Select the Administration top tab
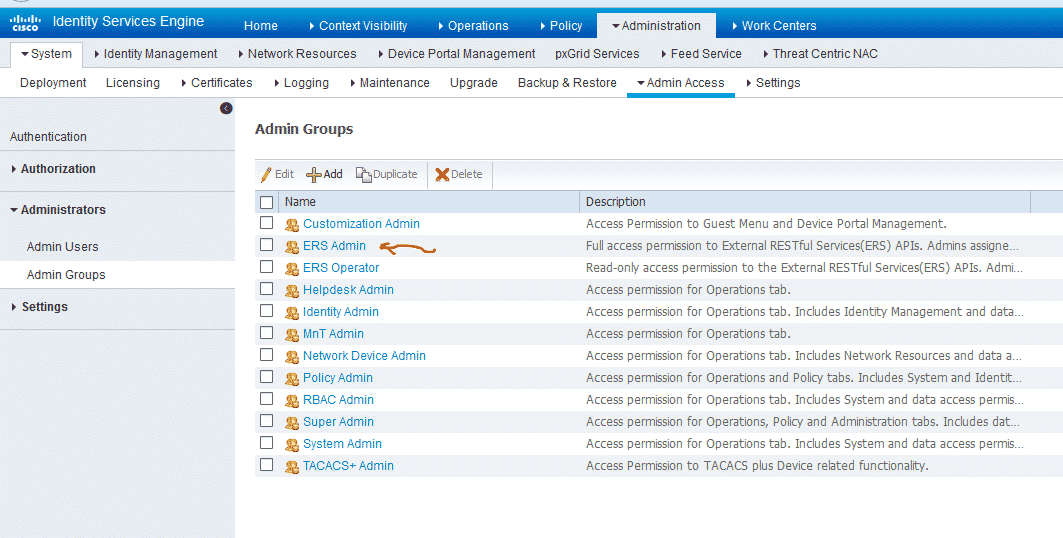Image resolution: width=1063 pixels, height=538 pixels. point(656,26)
